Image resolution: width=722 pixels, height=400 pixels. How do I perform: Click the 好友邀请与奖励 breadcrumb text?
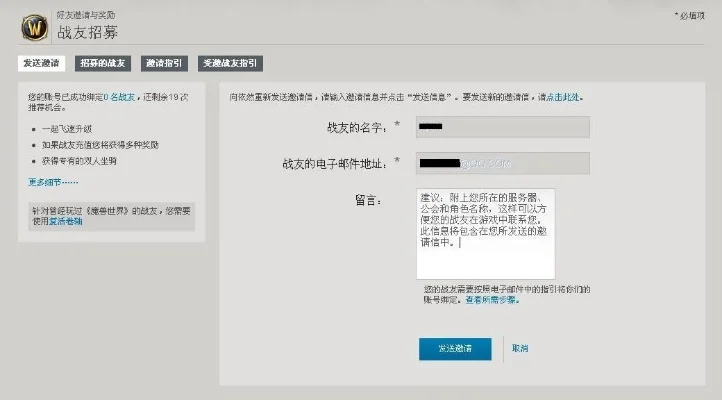point(86,15)
